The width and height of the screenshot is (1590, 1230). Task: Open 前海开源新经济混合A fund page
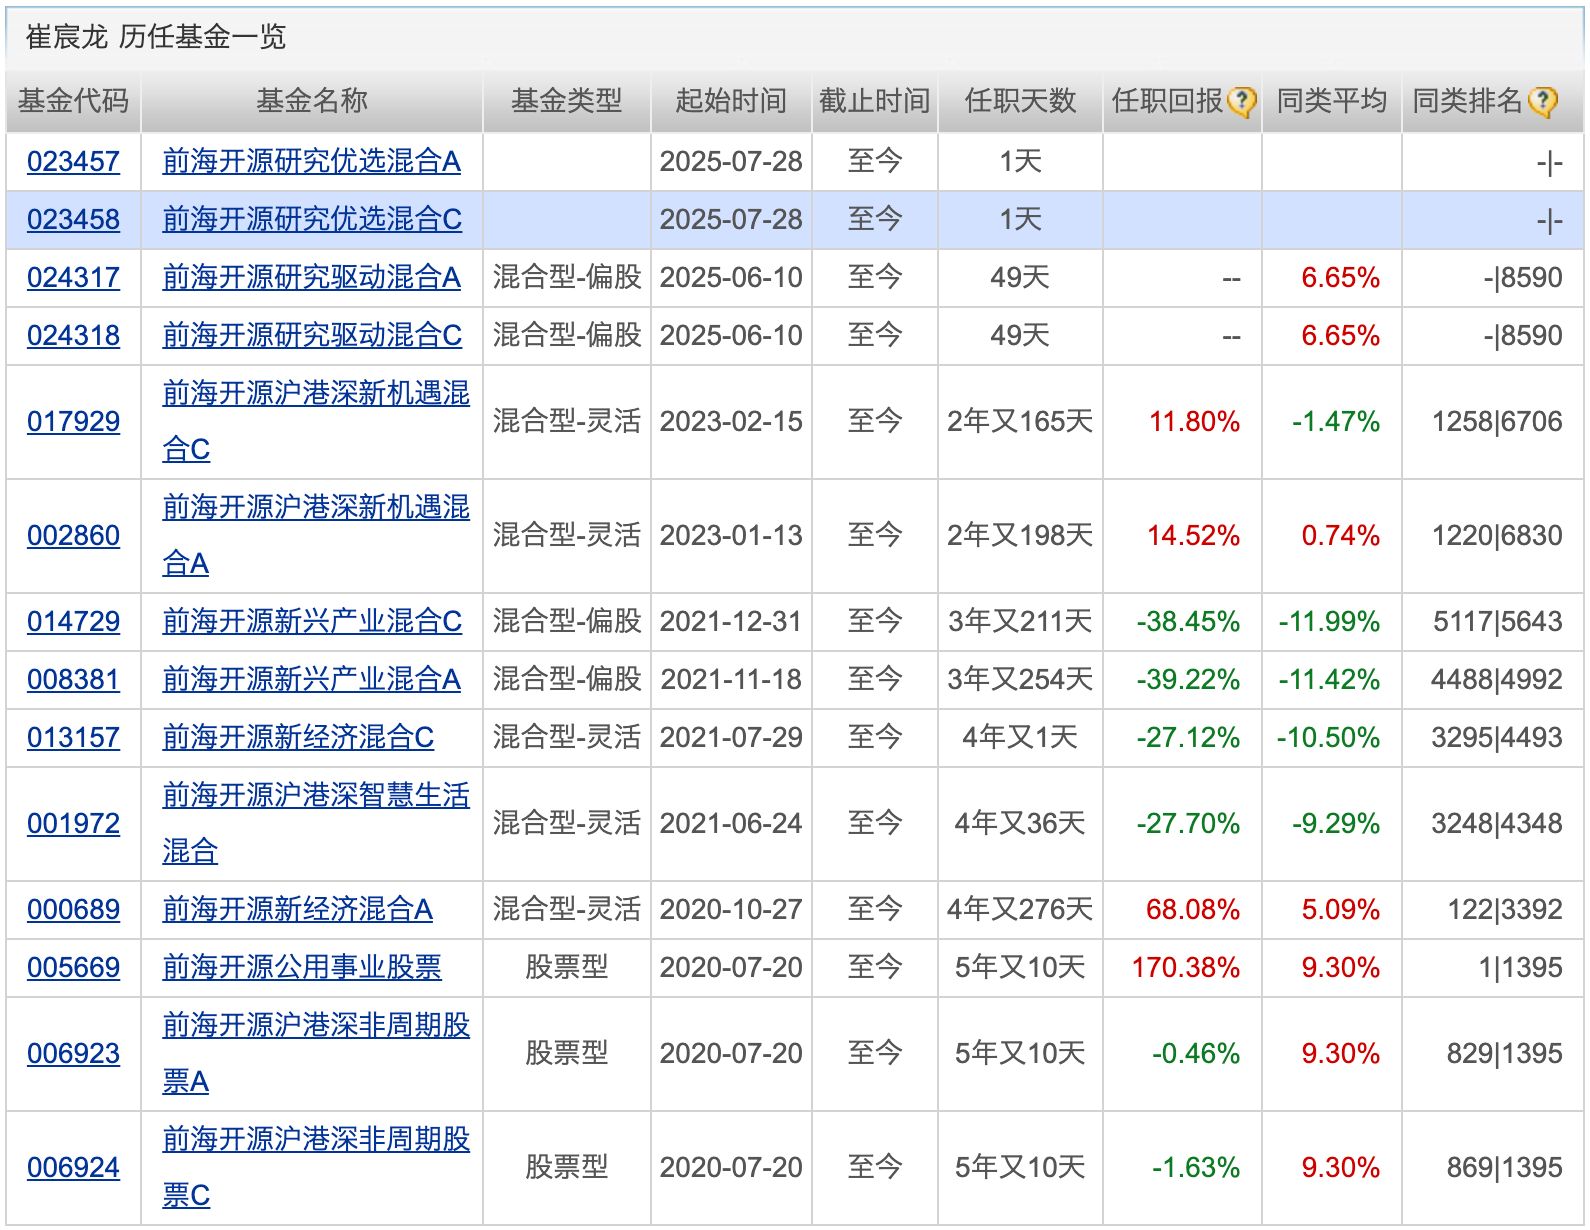pyautogui.click(x=297, y=909)
